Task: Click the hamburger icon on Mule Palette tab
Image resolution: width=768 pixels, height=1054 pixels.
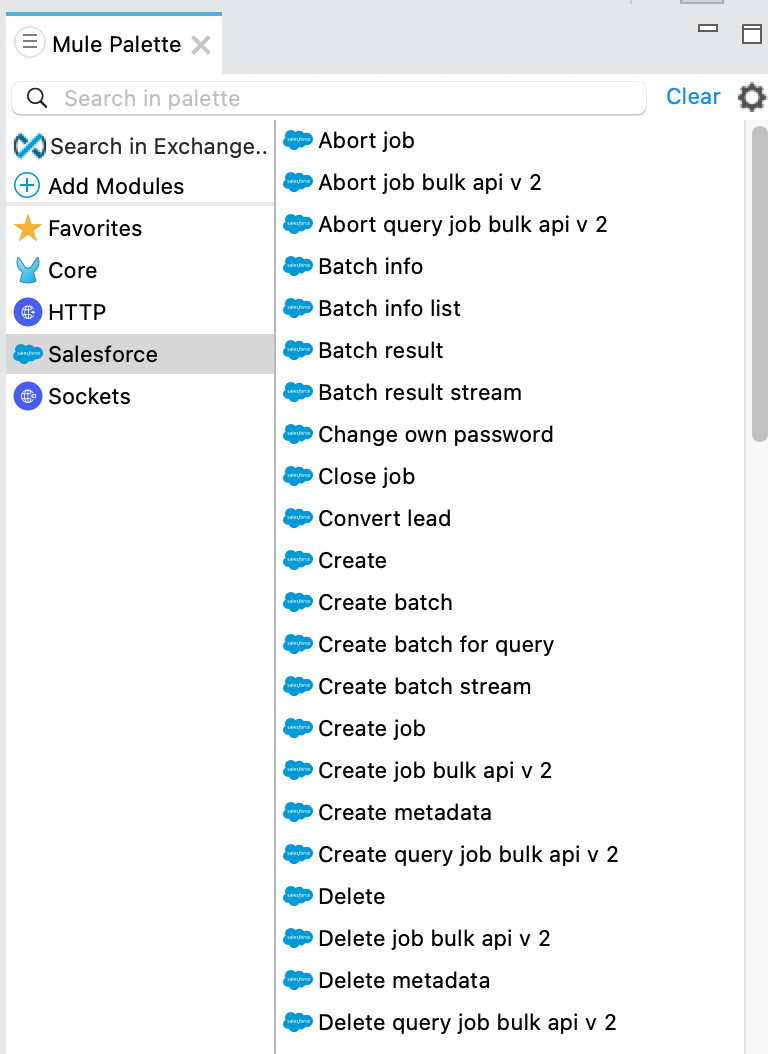Action: click(x=31, y=43)
